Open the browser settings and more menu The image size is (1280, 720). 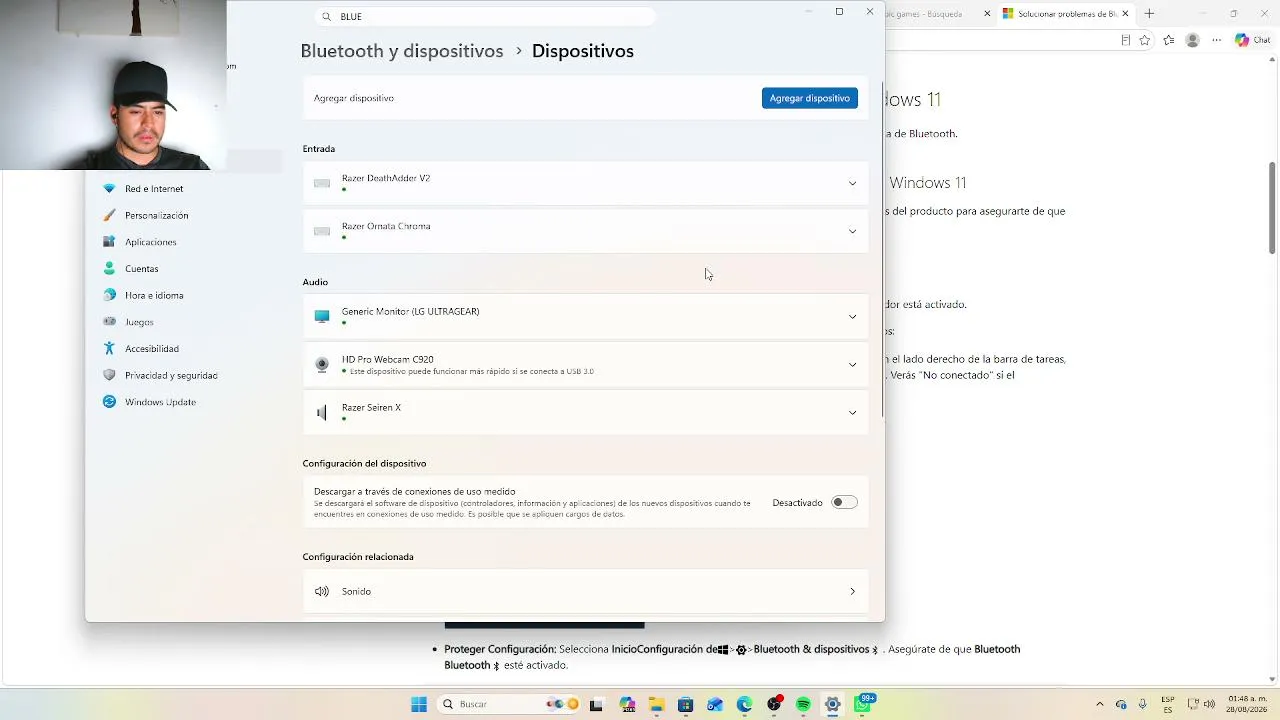click(1217, 40)
